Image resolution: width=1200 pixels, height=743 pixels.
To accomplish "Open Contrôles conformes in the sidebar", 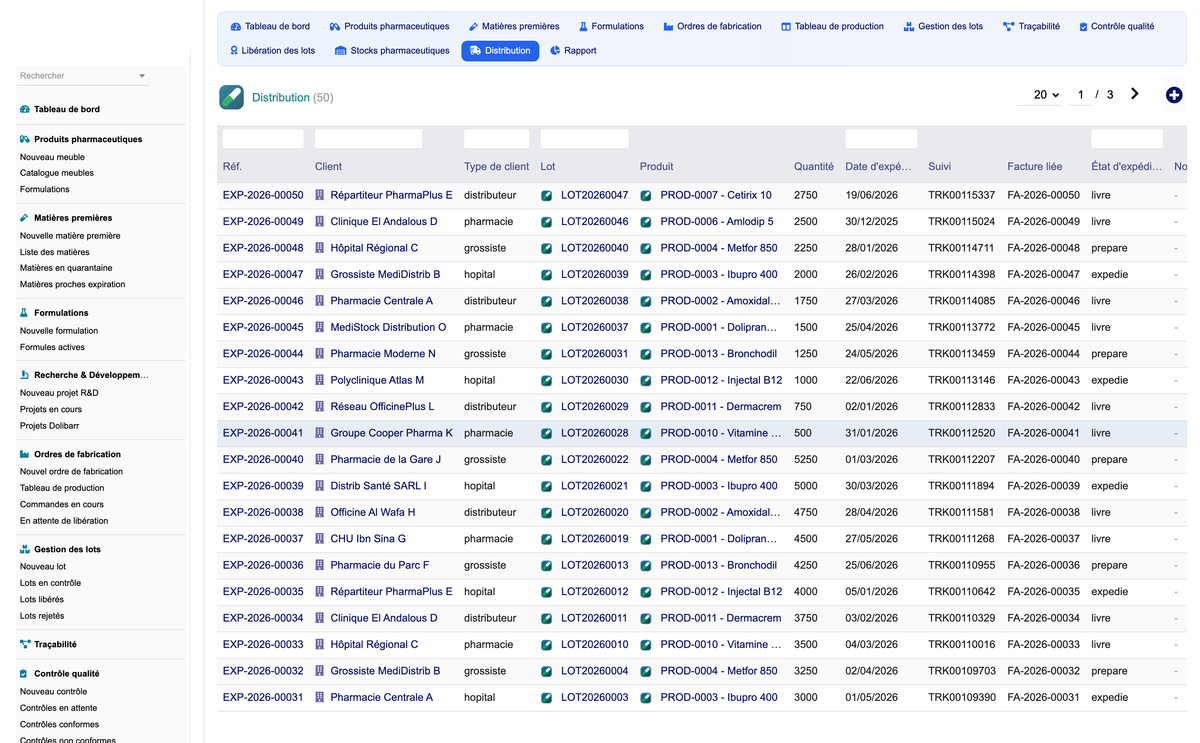I will coord(59,724).
